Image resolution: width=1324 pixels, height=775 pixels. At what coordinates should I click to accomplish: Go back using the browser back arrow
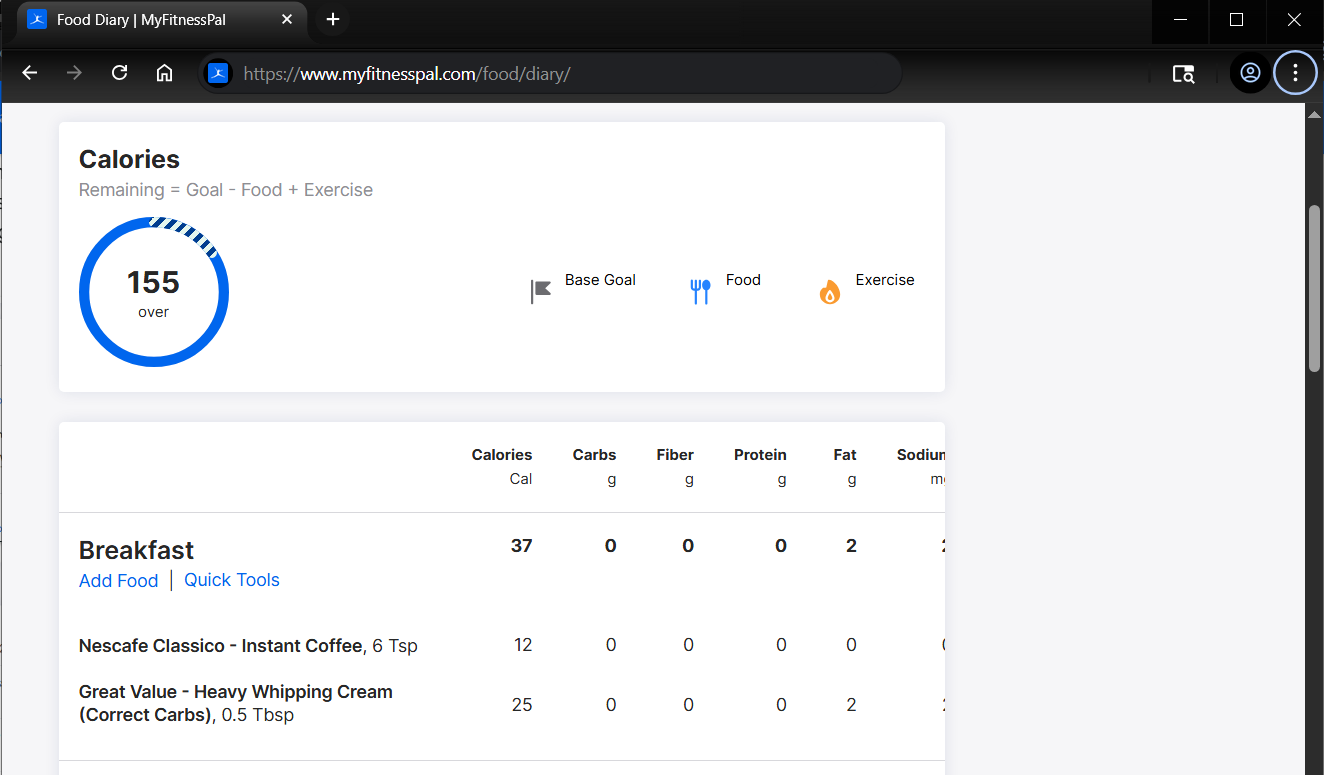tap(30, 73)
